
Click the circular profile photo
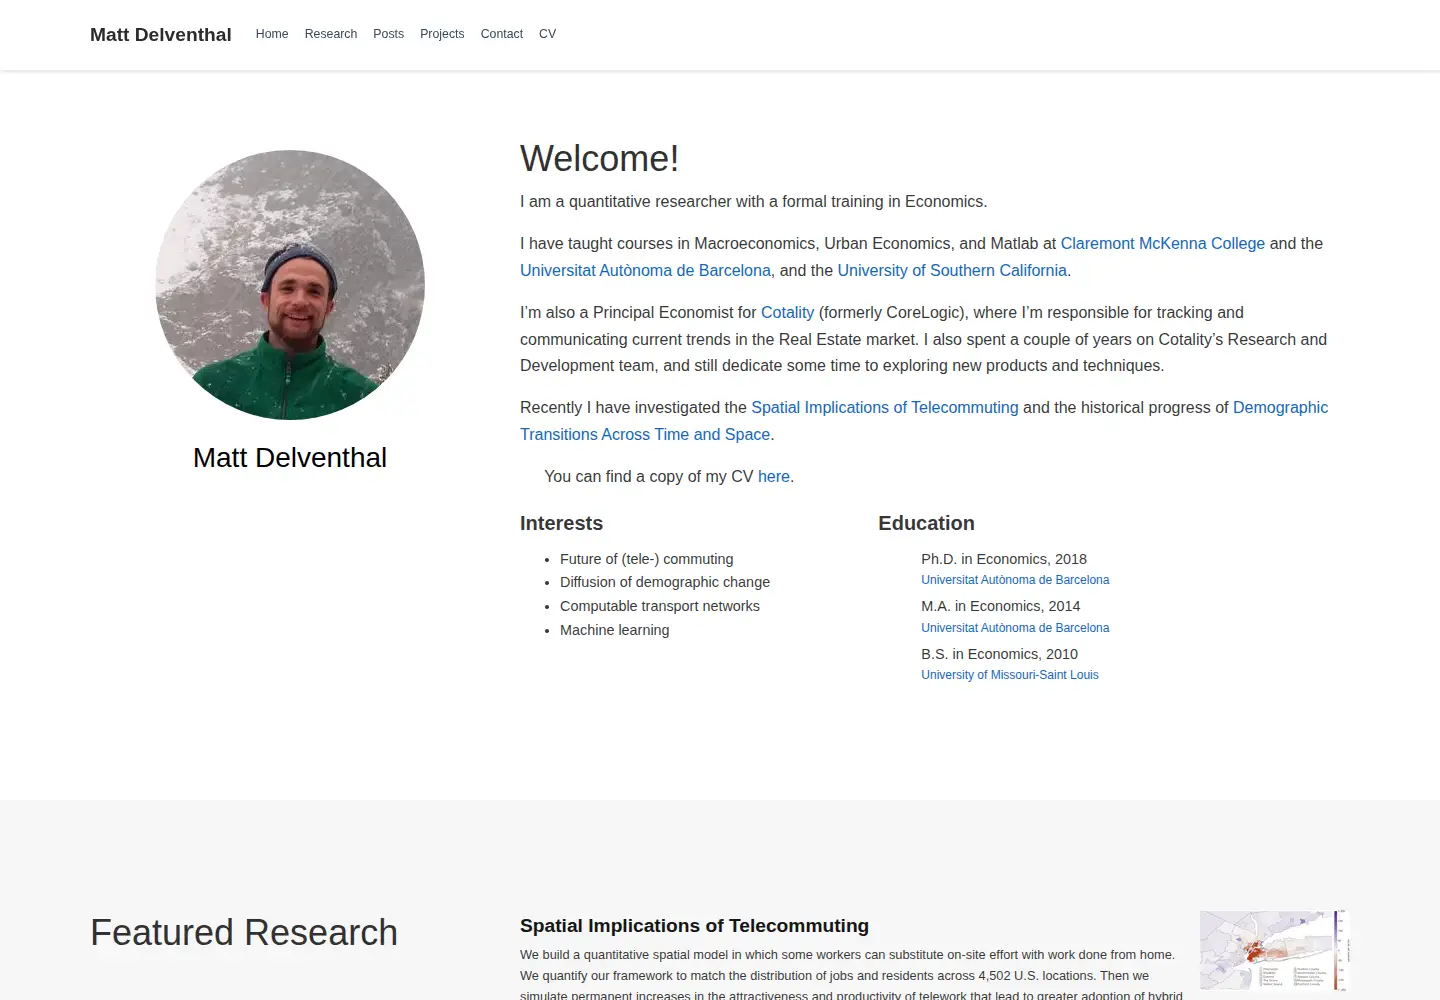tap(290, 285)
